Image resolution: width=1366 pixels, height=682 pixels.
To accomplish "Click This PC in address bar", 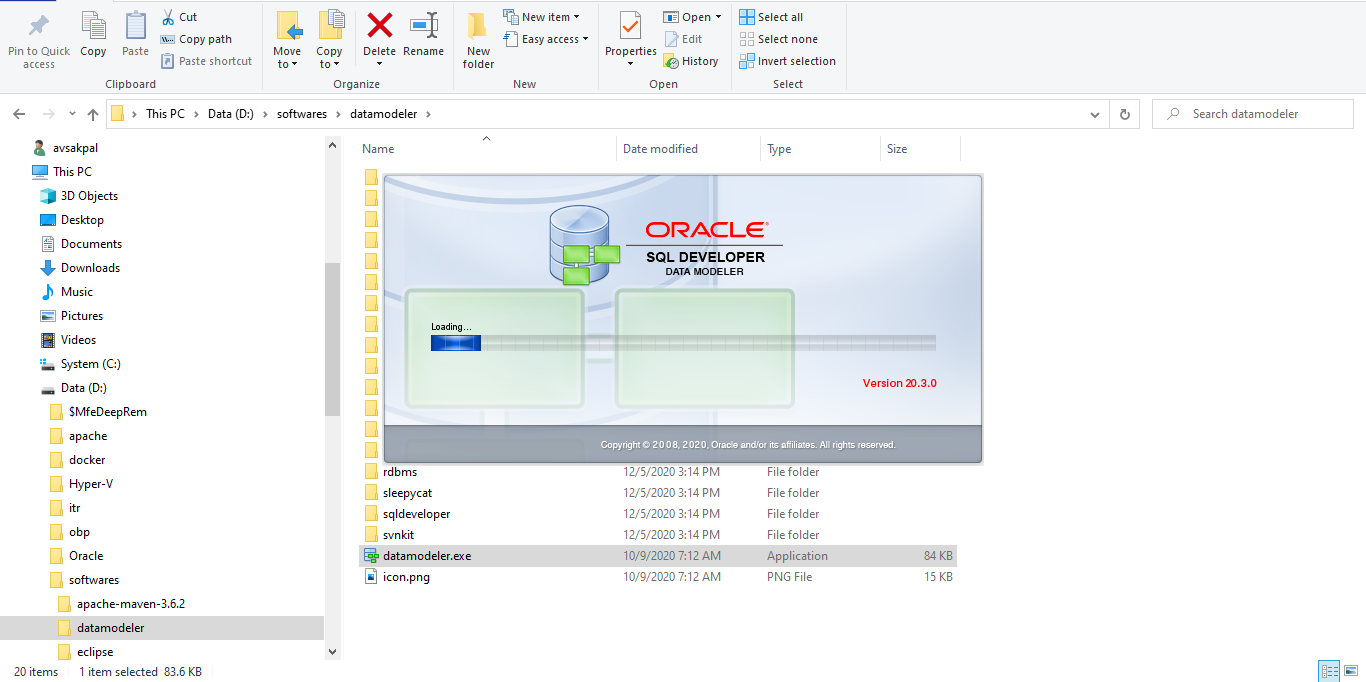I will click(165, 114).
